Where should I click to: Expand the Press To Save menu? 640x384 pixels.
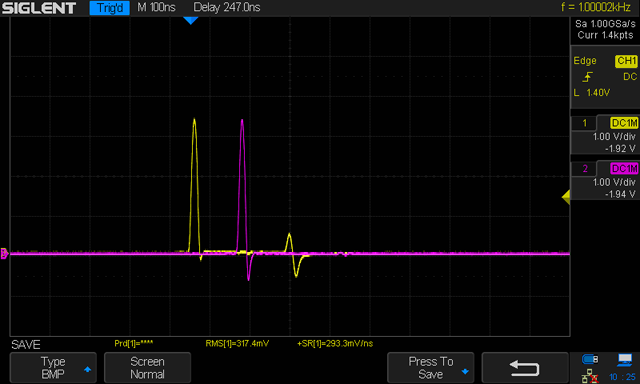click(431, 368)
